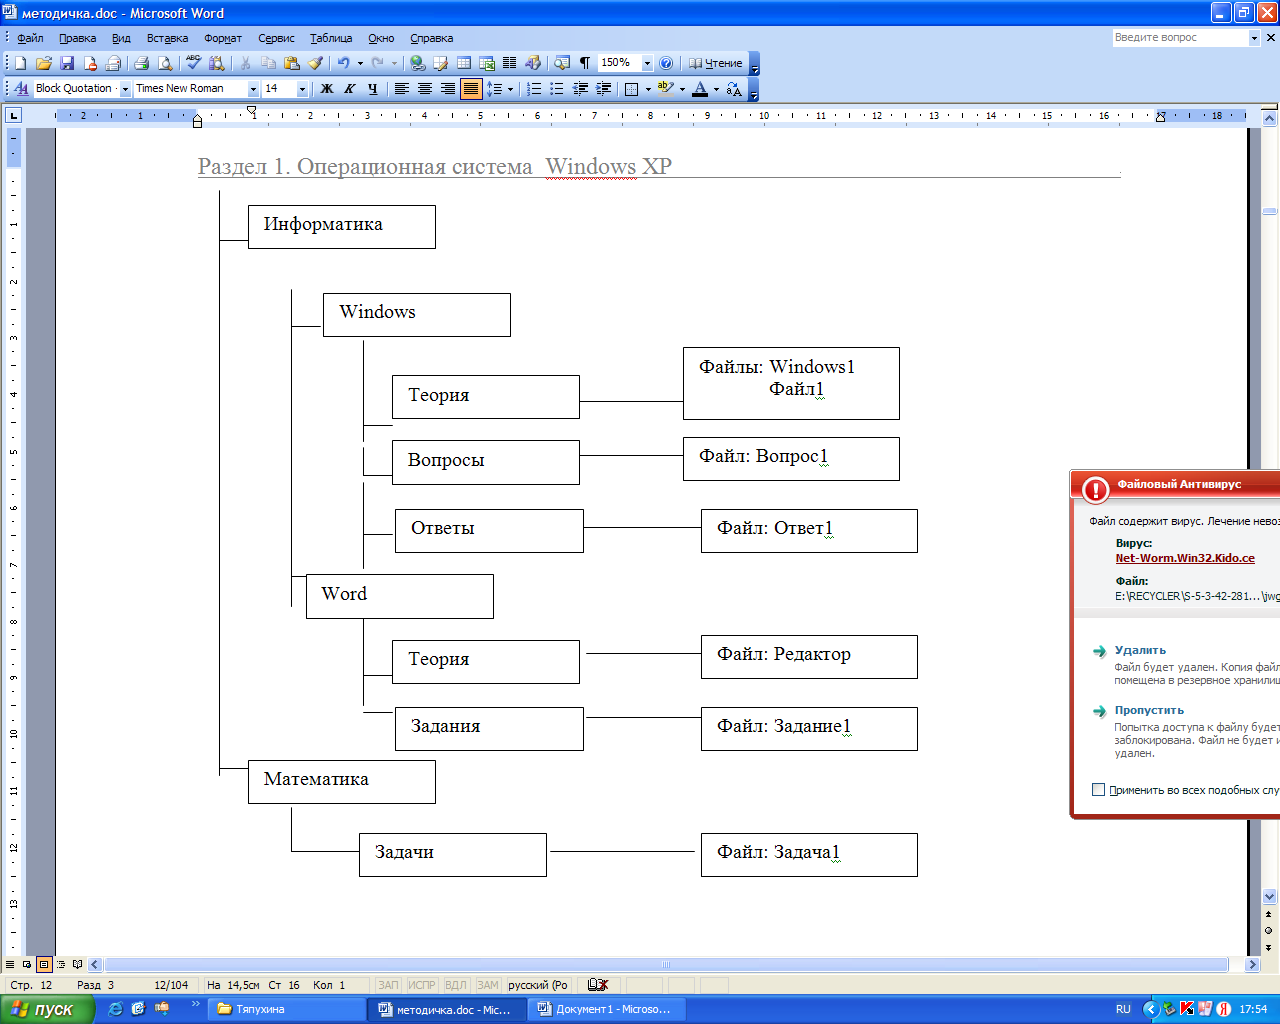The width and height of the screenshot is (1280, 1024).
Task: Open the Block Quotation style dropdown
Action: 125,89
